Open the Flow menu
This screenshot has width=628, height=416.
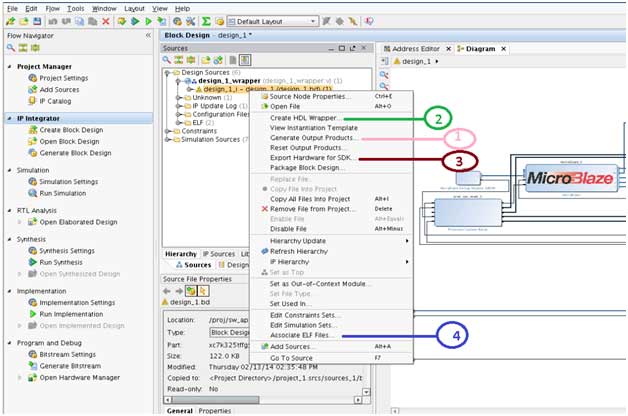coord(52,8)
